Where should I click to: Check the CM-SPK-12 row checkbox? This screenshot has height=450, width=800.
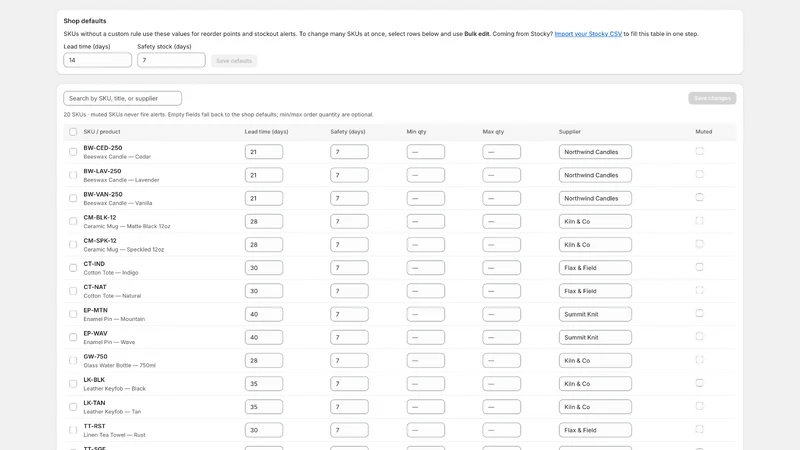(x=73, y=244)
